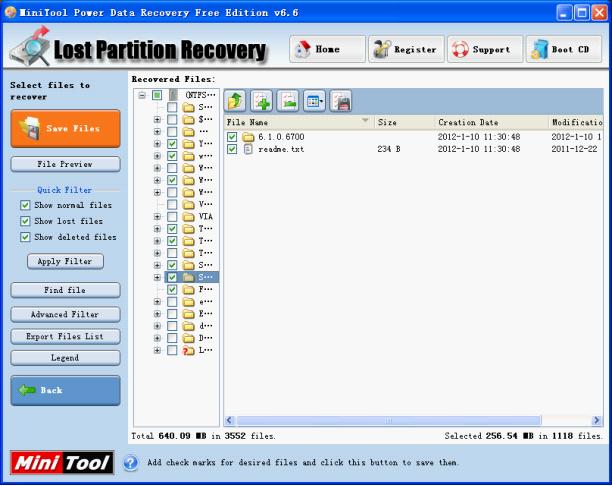Click the question-mark lost folder icon L…

click(189, 350)
